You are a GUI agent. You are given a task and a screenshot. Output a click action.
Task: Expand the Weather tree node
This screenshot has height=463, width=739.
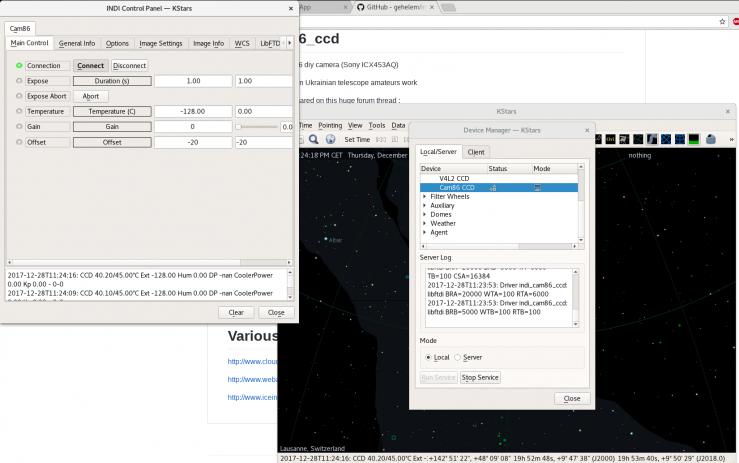coord(425,223)
